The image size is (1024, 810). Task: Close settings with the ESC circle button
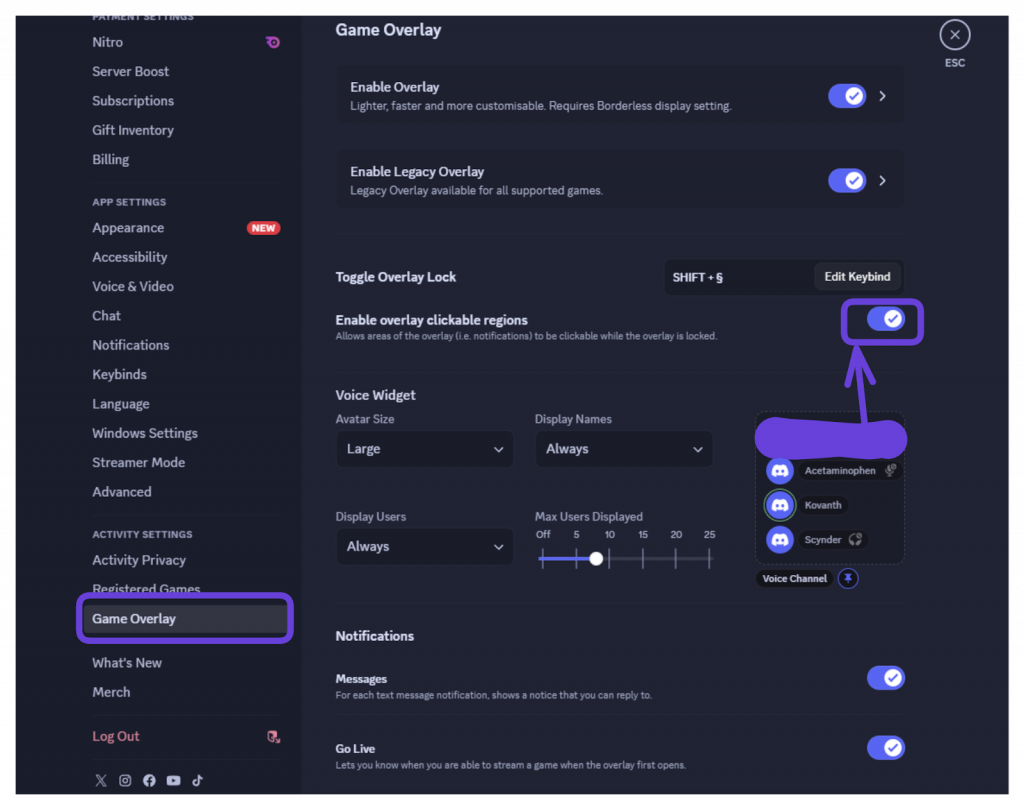coord(955,36)
